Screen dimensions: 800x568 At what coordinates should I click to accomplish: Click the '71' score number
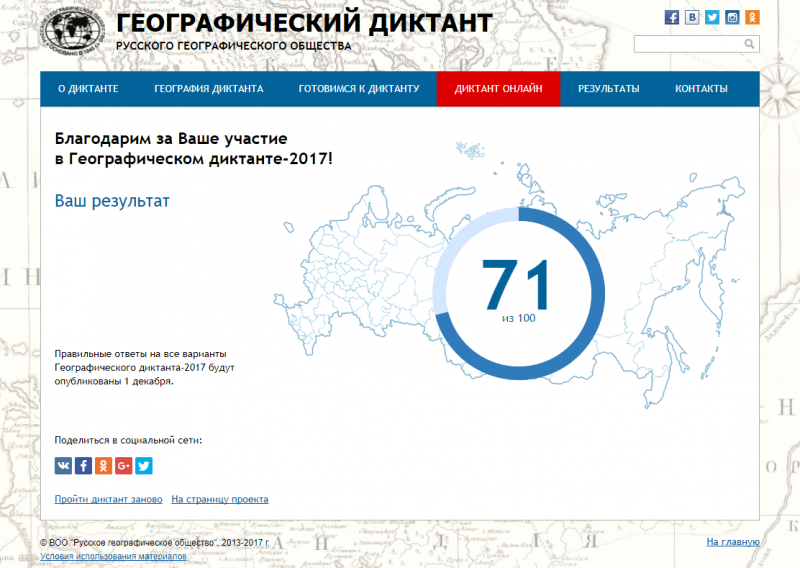[516, 284]
